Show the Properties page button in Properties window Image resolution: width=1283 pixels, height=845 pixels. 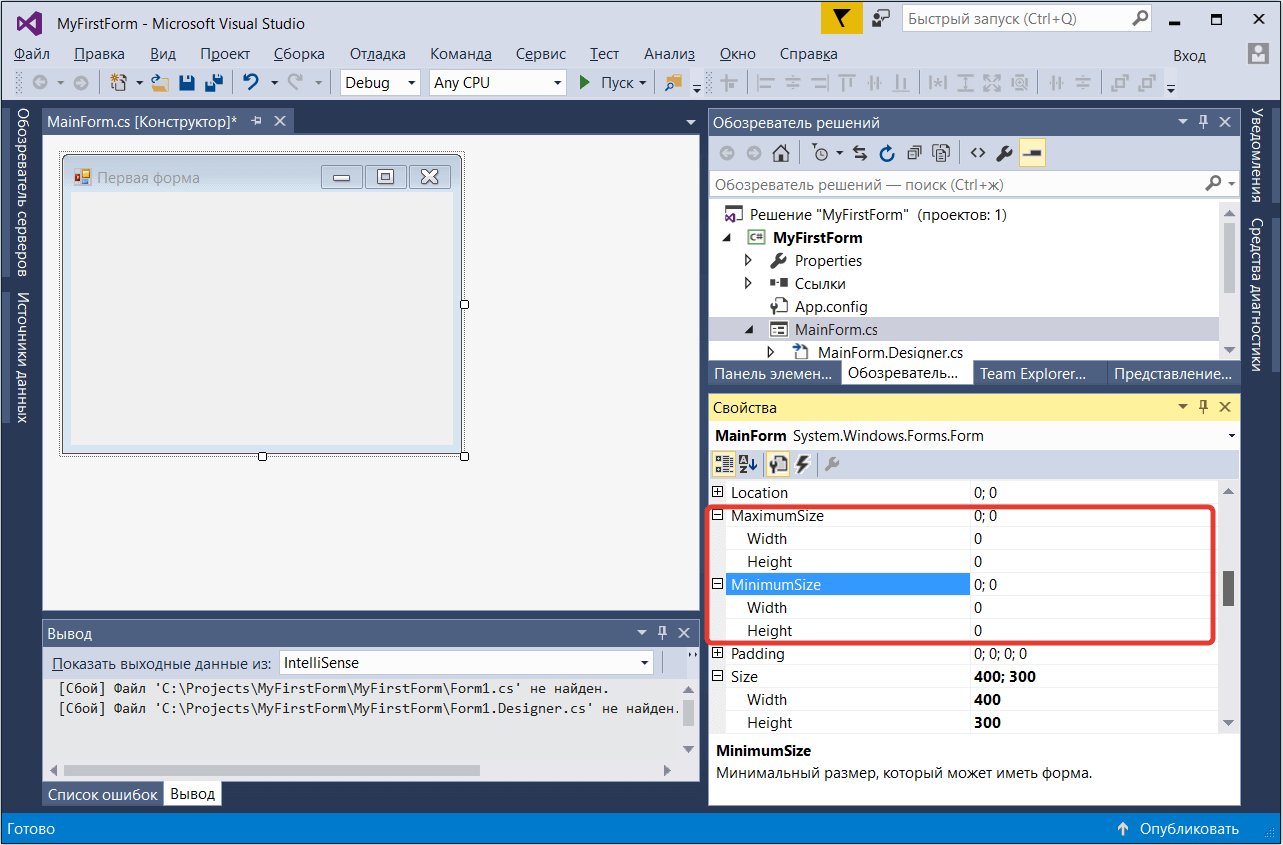[777, 464]
